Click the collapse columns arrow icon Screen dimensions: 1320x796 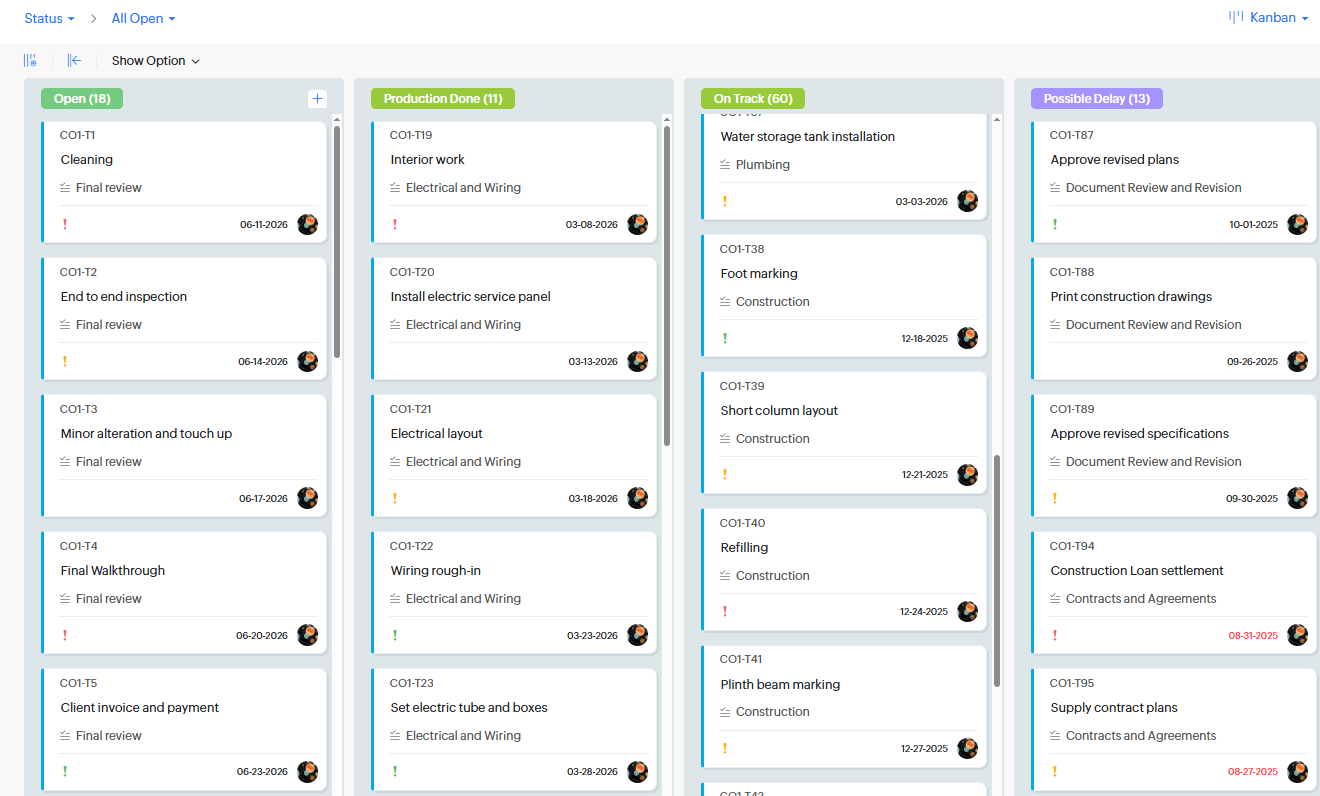coord(74,61)
